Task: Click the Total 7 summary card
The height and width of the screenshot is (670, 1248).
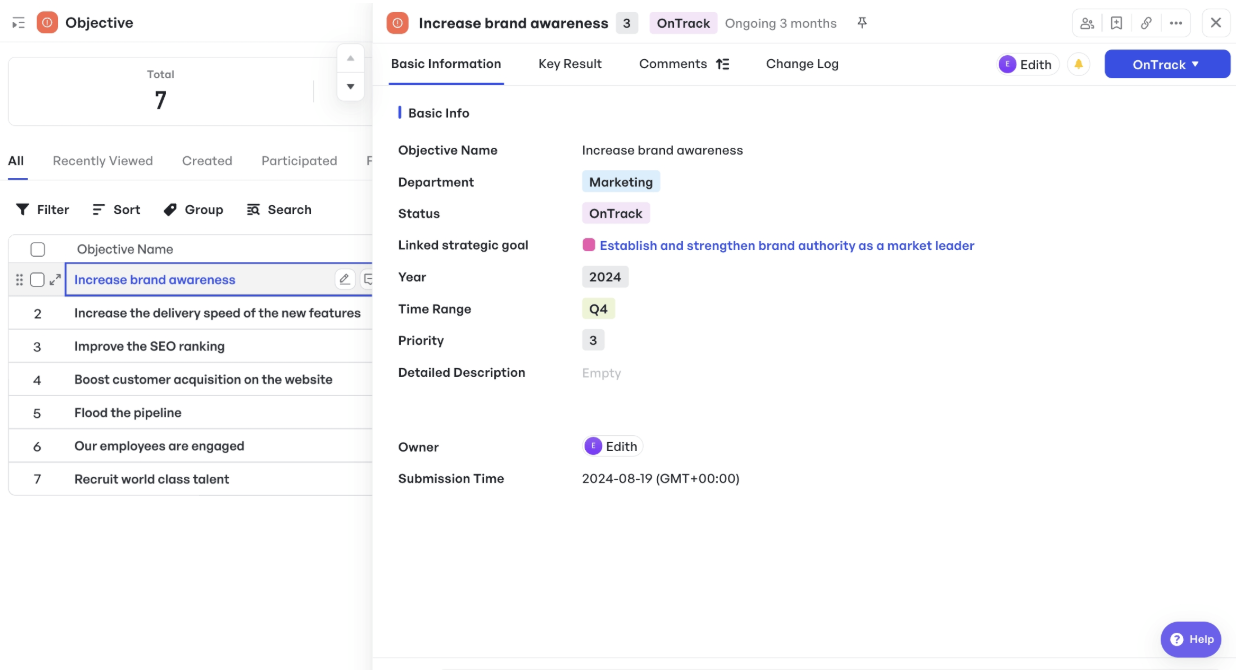Action: (x=160, y=91)
